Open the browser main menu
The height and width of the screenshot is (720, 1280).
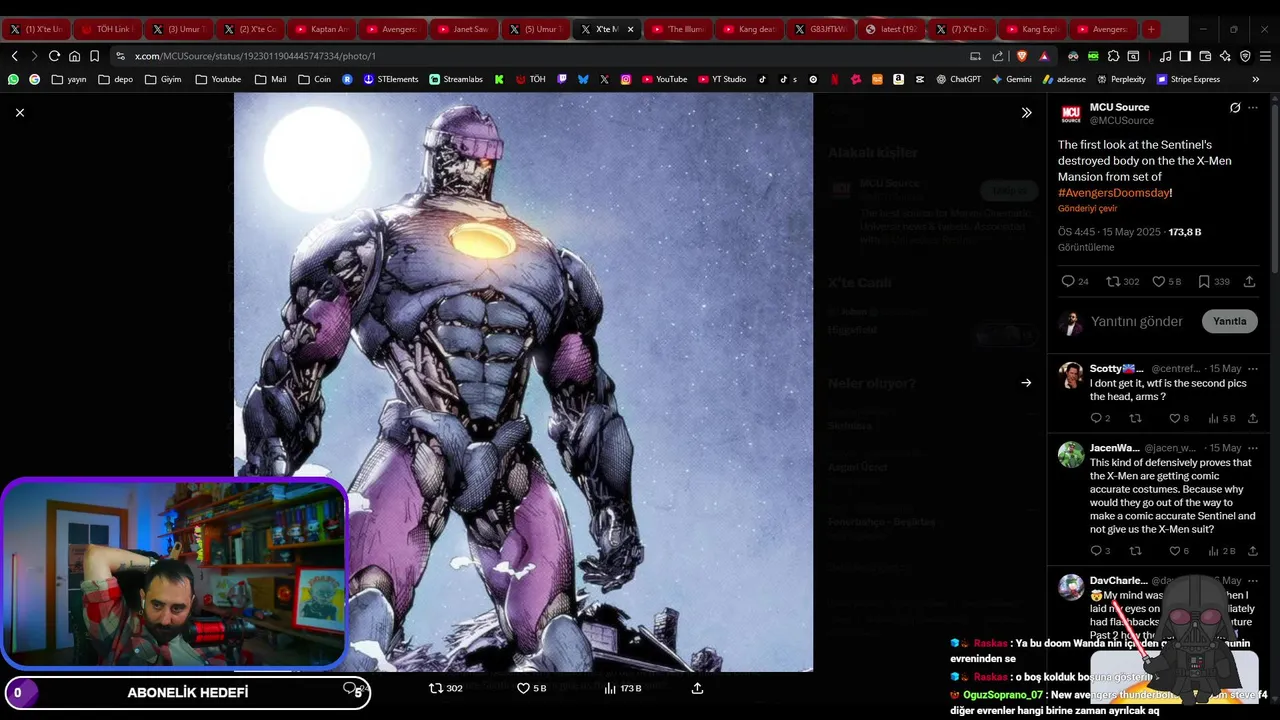[x=1265, y=56]
